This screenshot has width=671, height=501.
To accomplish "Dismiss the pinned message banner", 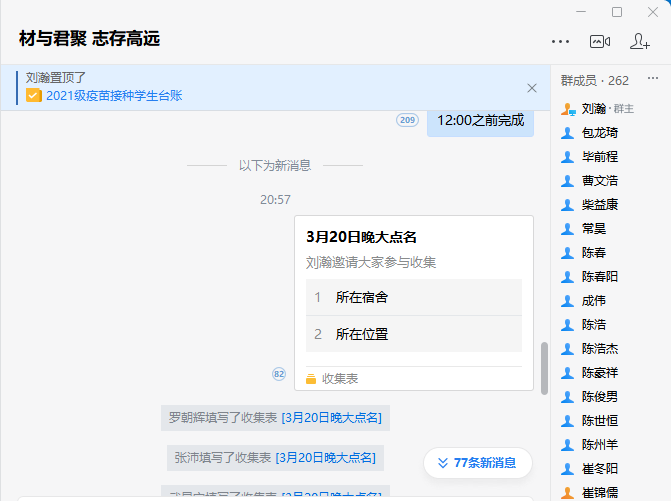I will point(532,88).
